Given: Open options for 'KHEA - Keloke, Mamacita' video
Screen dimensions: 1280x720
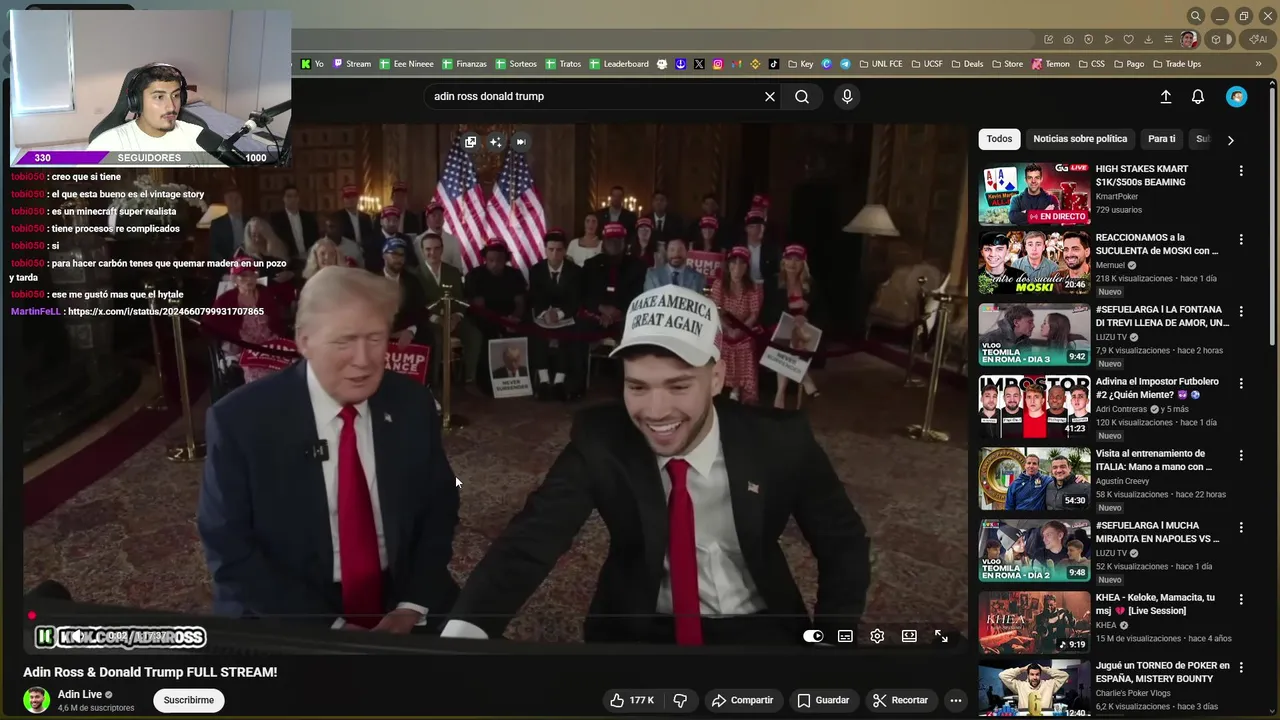Looking at the screenshot, I should (x=1241, y=600).
